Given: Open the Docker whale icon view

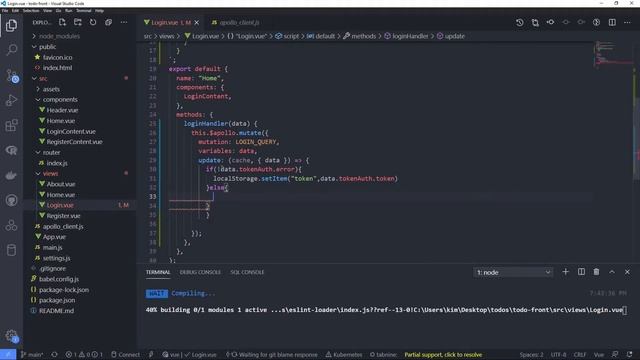Looking at the screenshot, I should coord(11,175).
